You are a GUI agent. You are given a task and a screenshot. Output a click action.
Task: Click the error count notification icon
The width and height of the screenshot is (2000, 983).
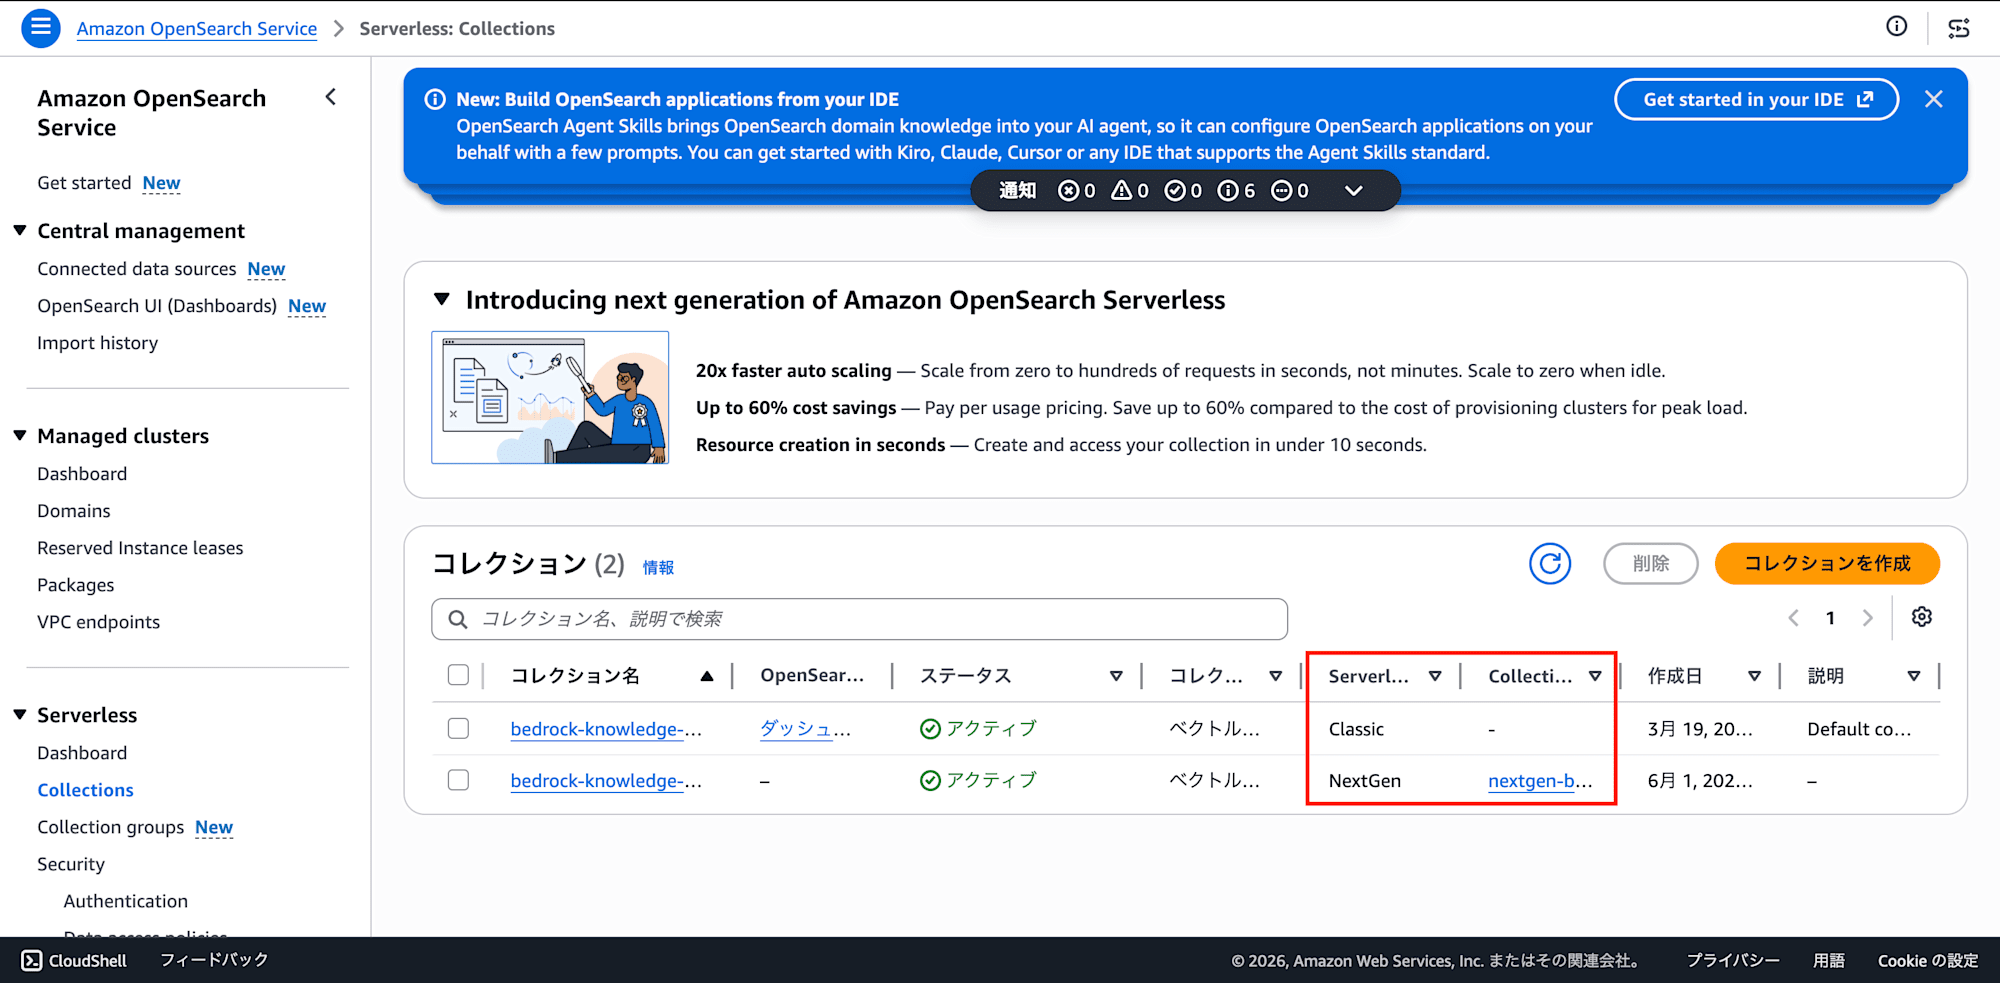pos(1068,190)
